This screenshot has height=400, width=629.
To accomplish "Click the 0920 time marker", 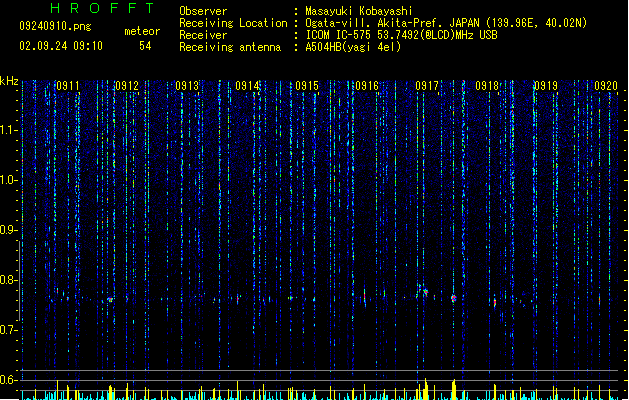I will (x=606, y=86).
